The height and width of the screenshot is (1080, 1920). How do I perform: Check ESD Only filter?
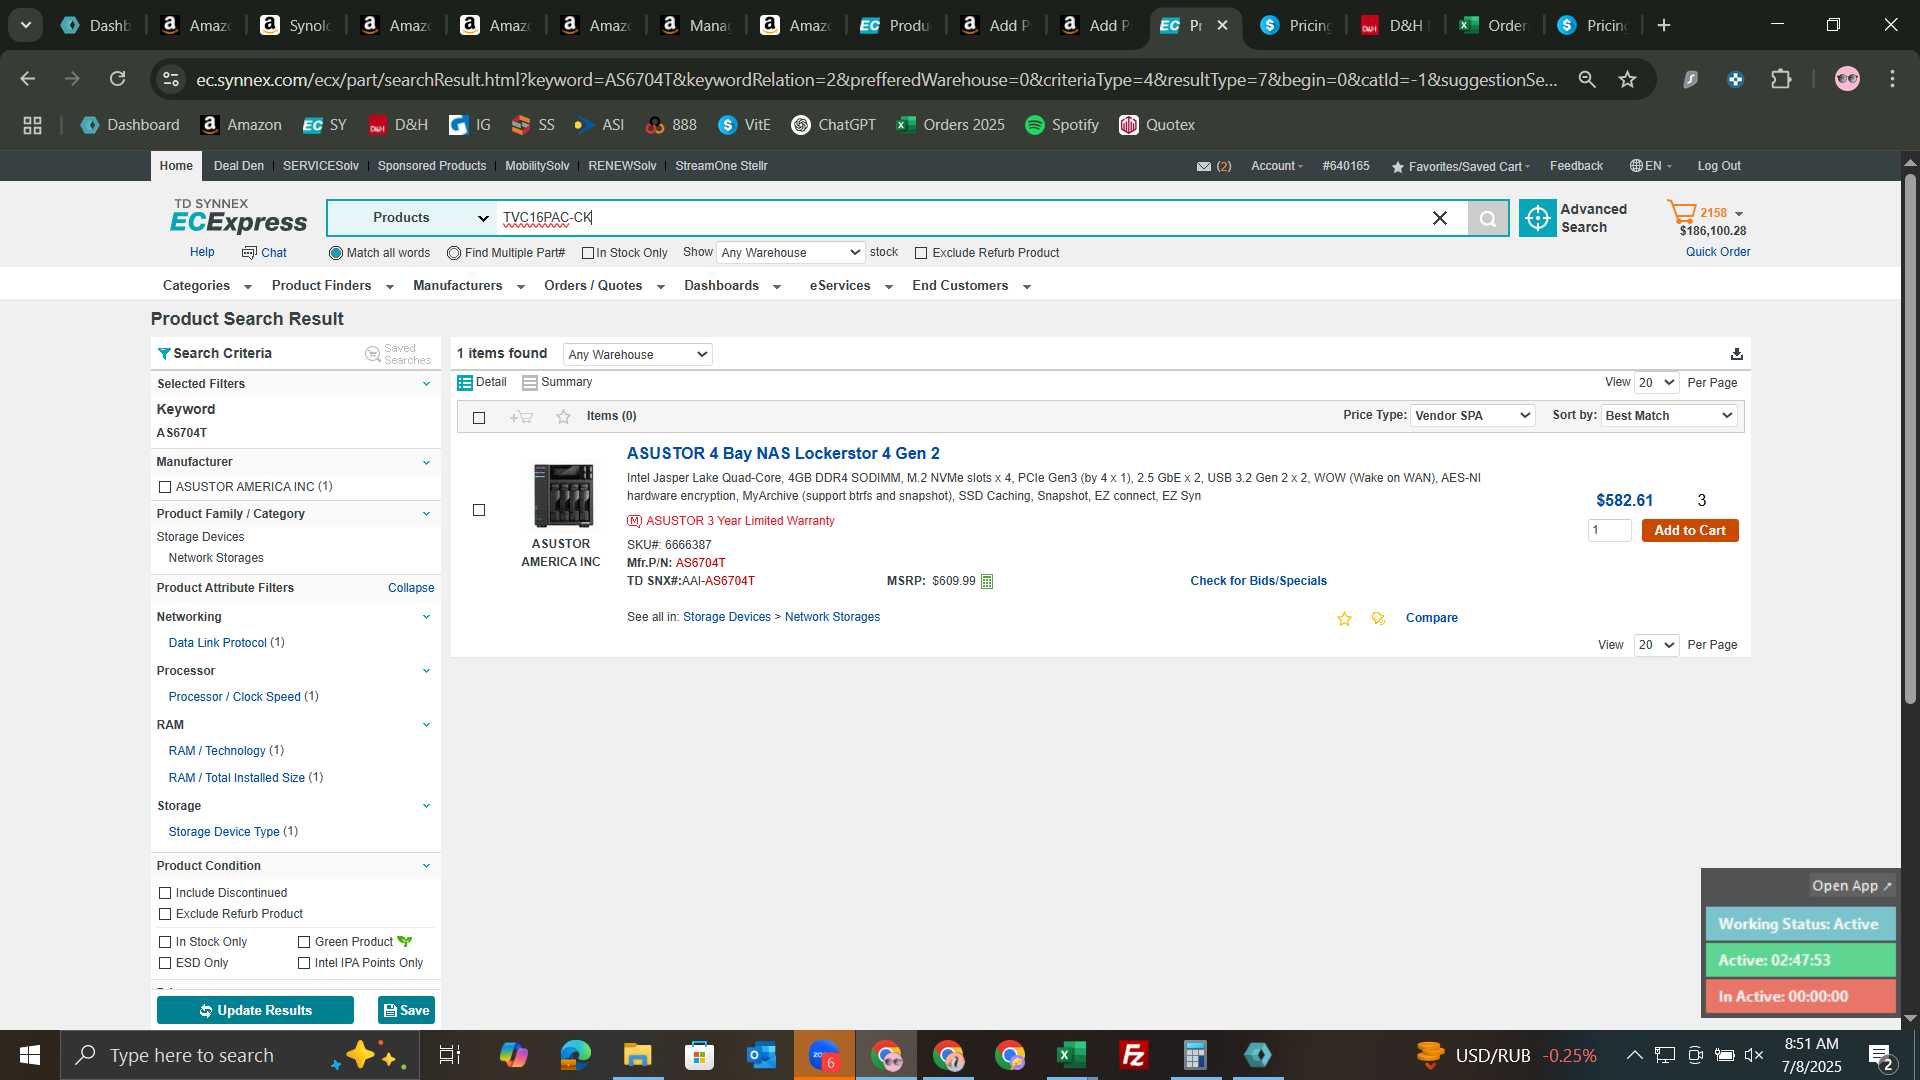pyautogui.click(x=165, y=963)
